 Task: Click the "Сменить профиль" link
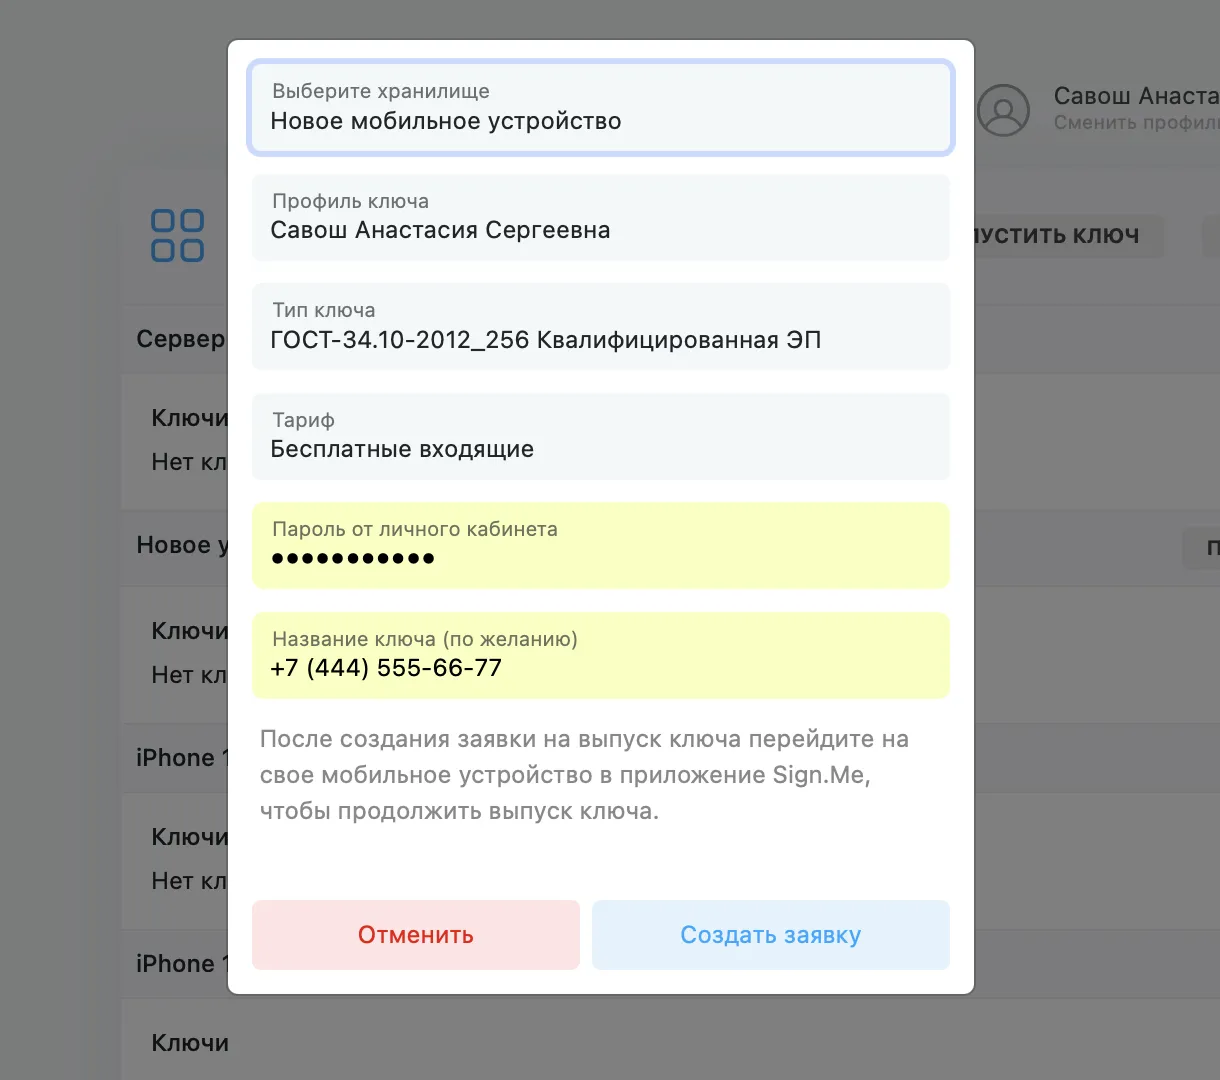coord(1136,123)
